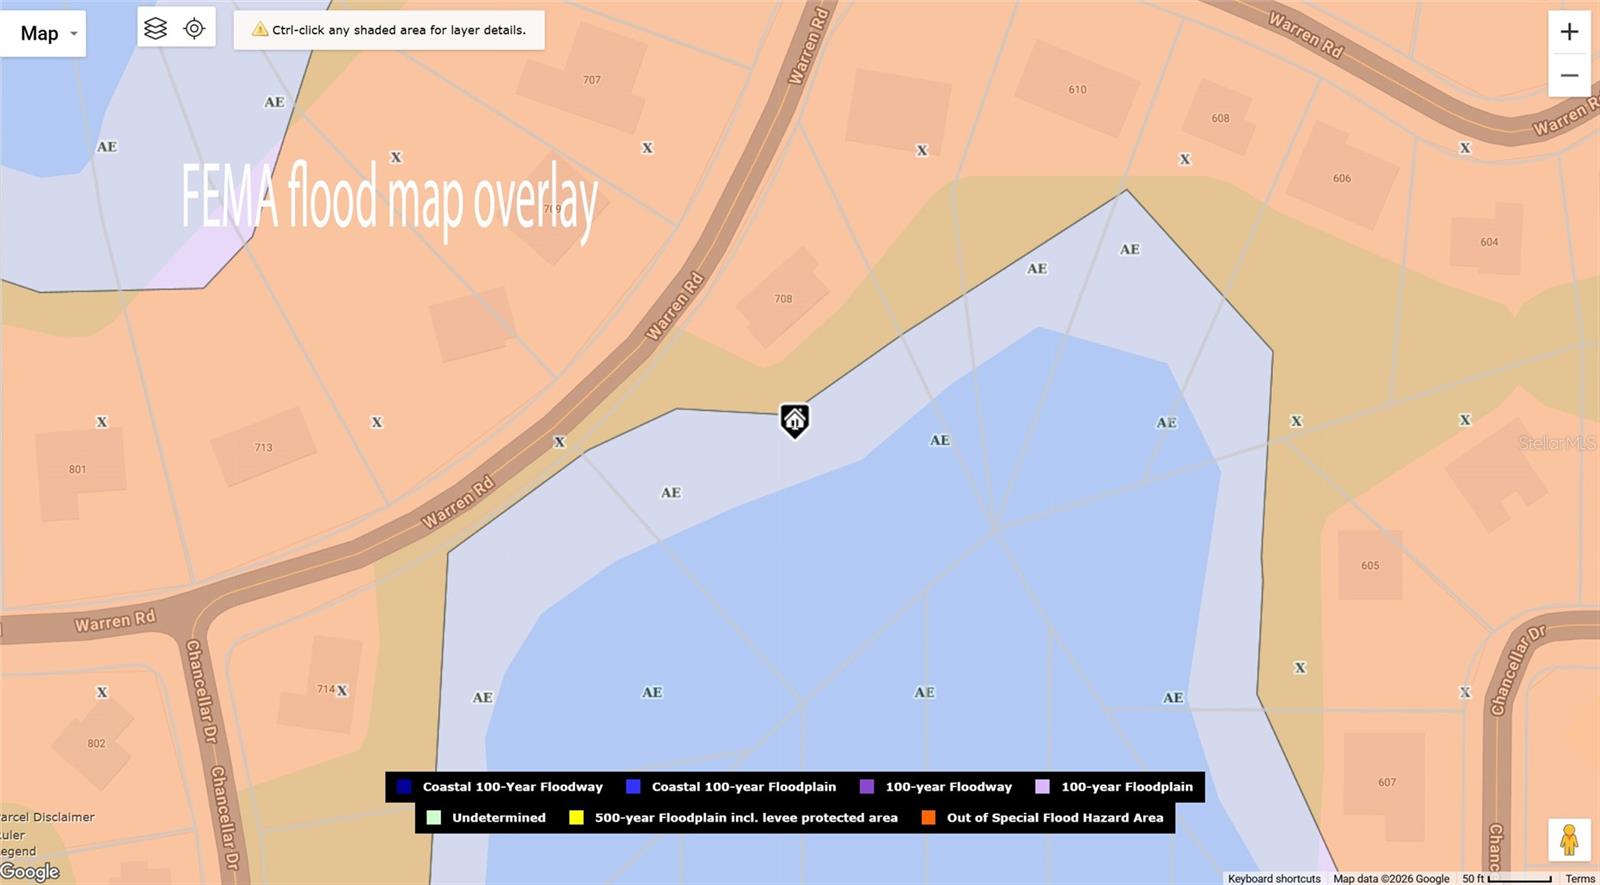Click house number 605 on the map
The image size is (1600, 885).
[1370, 566]
